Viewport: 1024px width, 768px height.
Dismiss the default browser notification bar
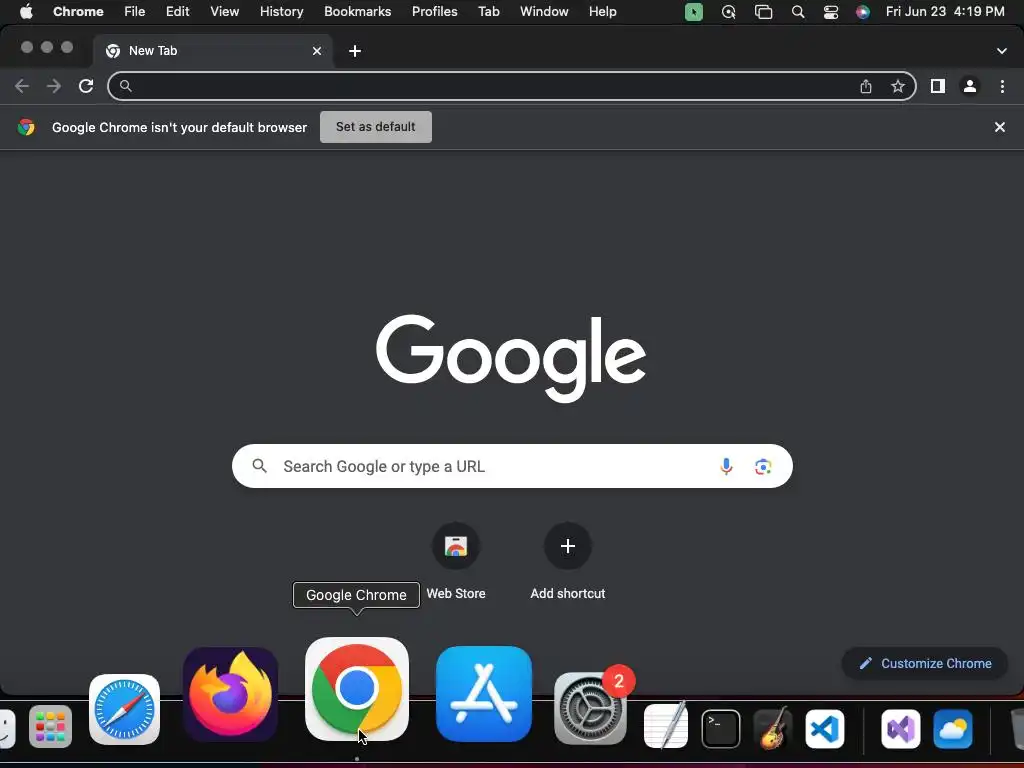1000,127
